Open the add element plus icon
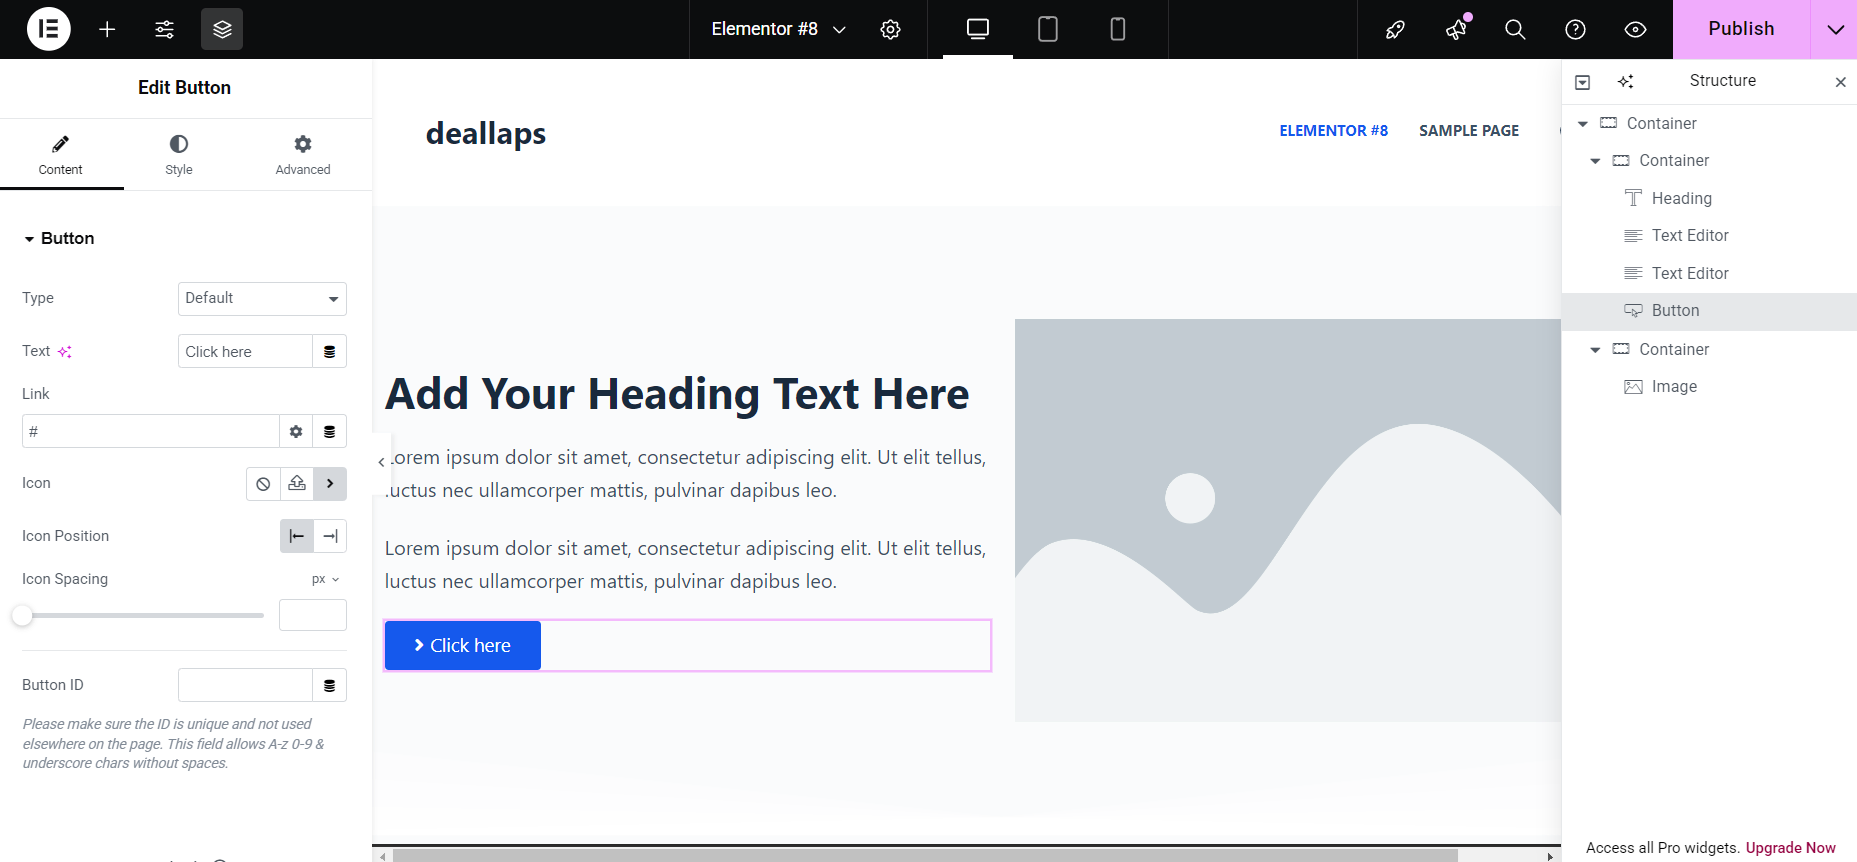 coord(107,29)
